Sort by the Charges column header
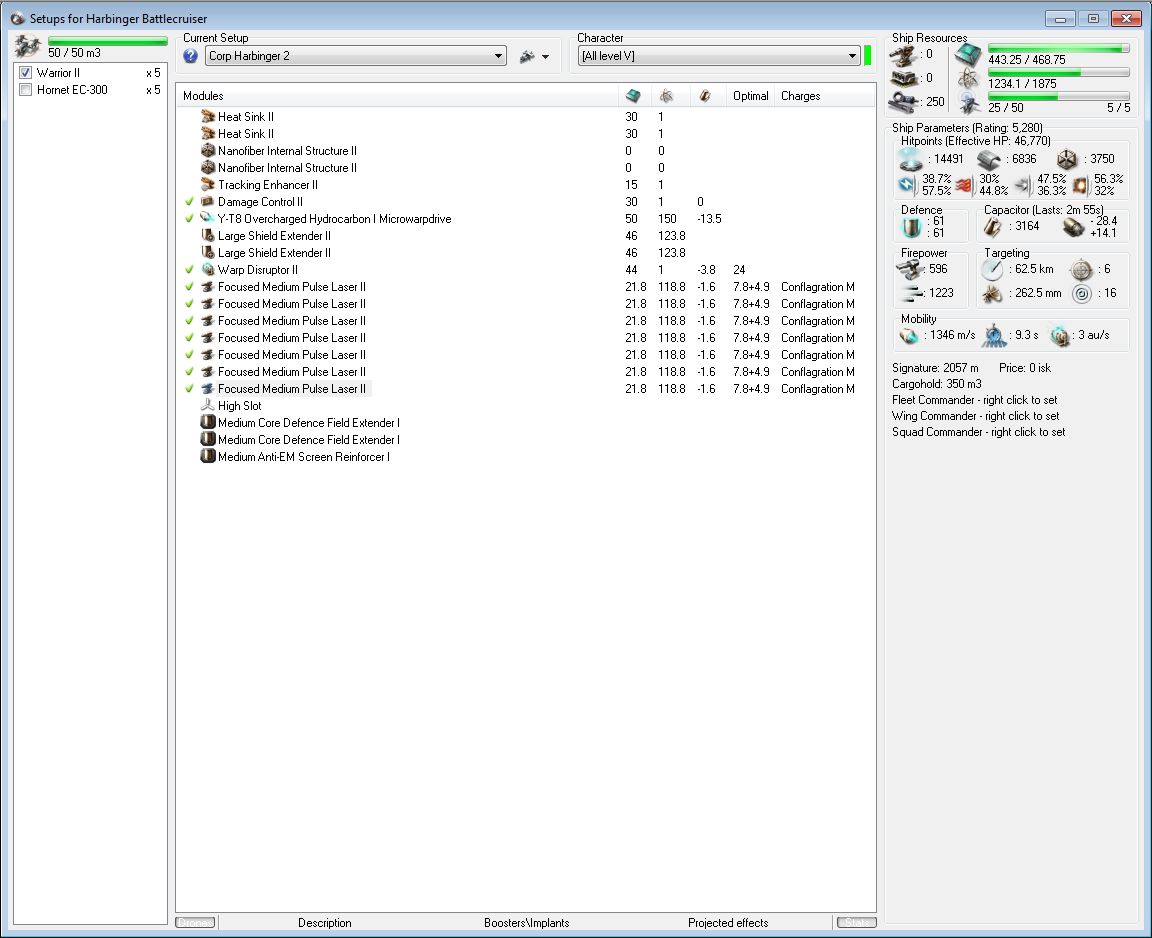 pyautogui.click(x=824, y=95)
